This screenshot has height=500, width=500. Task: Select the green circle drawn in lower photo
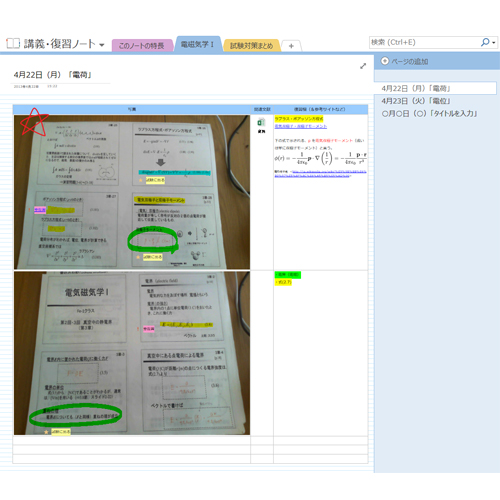coord(76,415)
